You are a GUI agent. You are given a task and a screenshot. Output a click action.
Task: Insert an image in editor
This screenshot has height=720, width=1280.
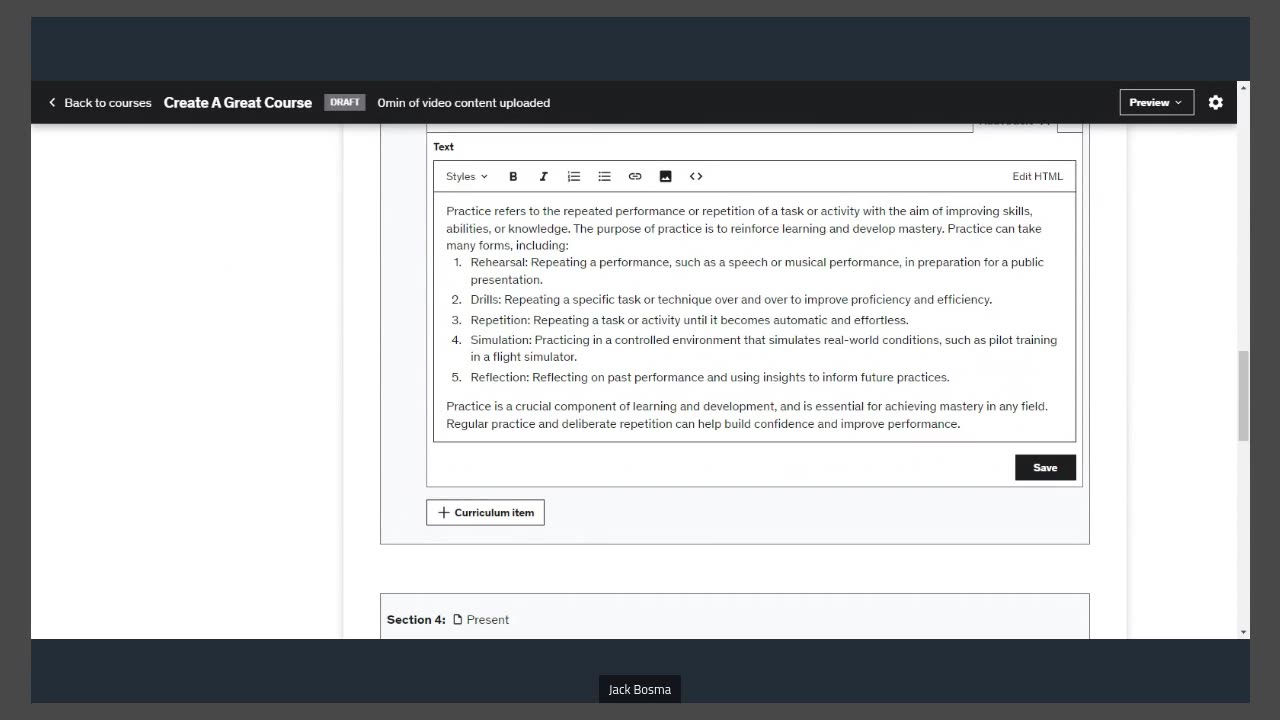click(x=665, y=176)
